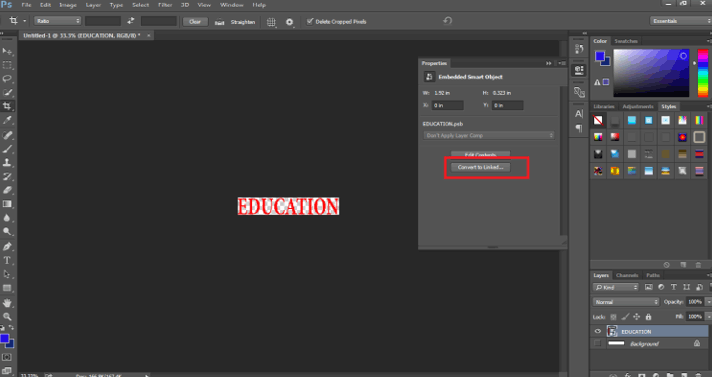The image size is (712, 377).
Task: Click the Edit Contents button
Action: click(x=480, y=154)
